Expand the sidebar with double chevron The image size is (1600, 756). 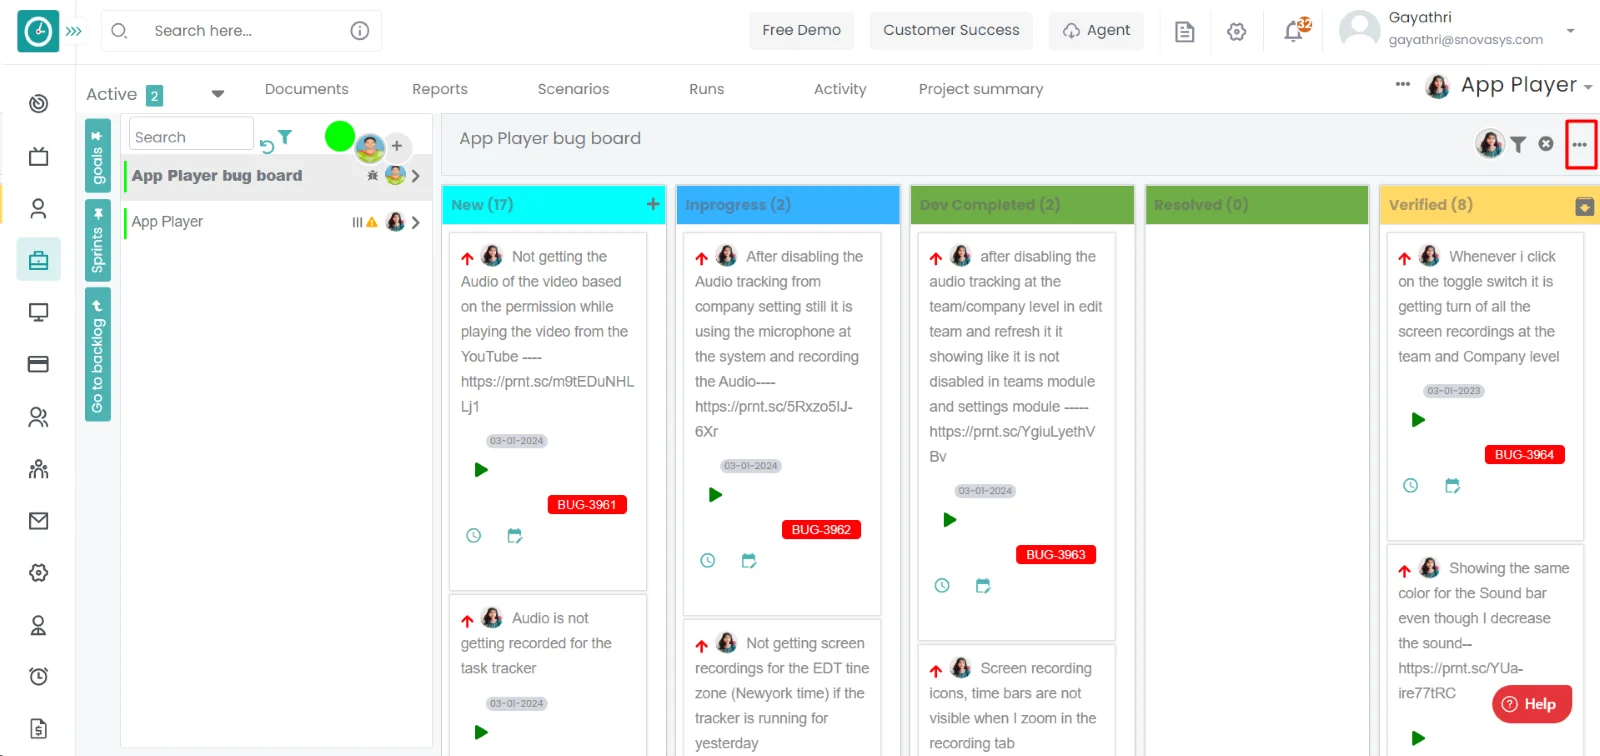point(74,31)
